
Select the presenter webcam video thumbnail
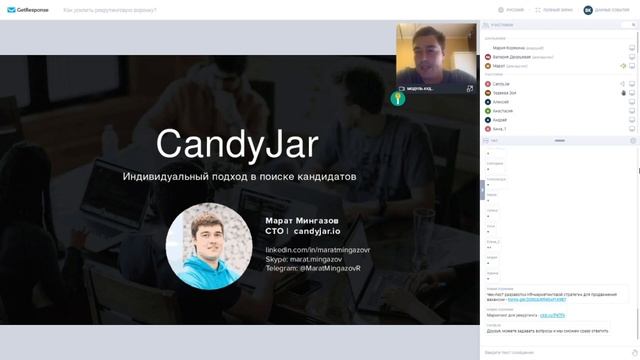(x=436, y=58)
